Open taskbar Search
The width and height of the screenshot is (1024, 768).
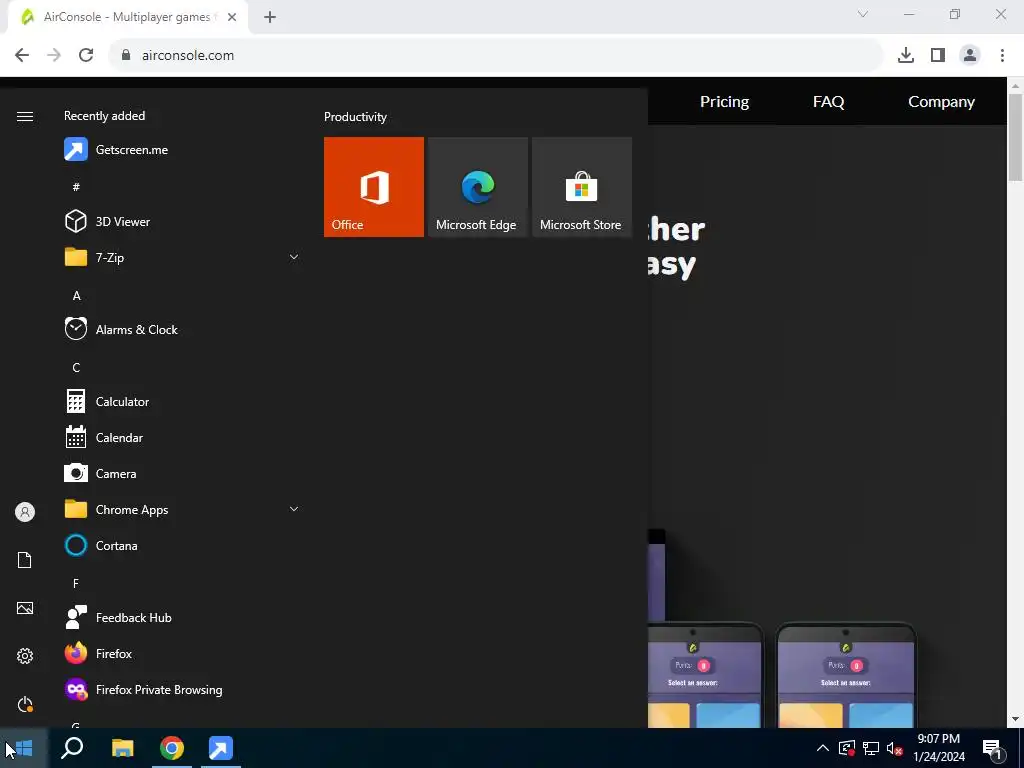(72, 748)
